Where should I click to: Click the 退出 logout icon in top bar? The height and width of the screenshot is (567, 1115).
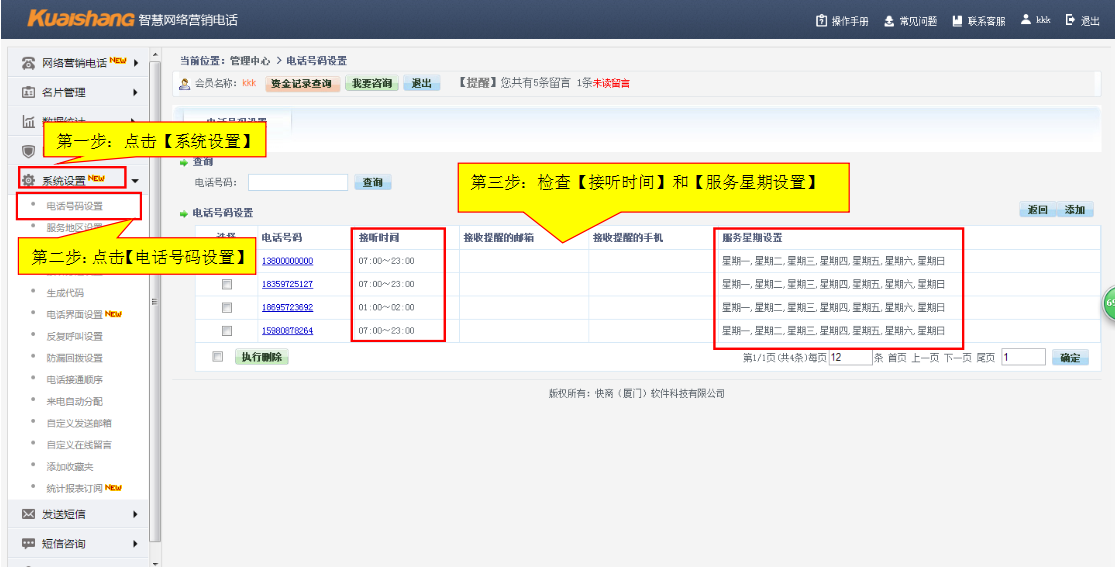coord(1071,20)
